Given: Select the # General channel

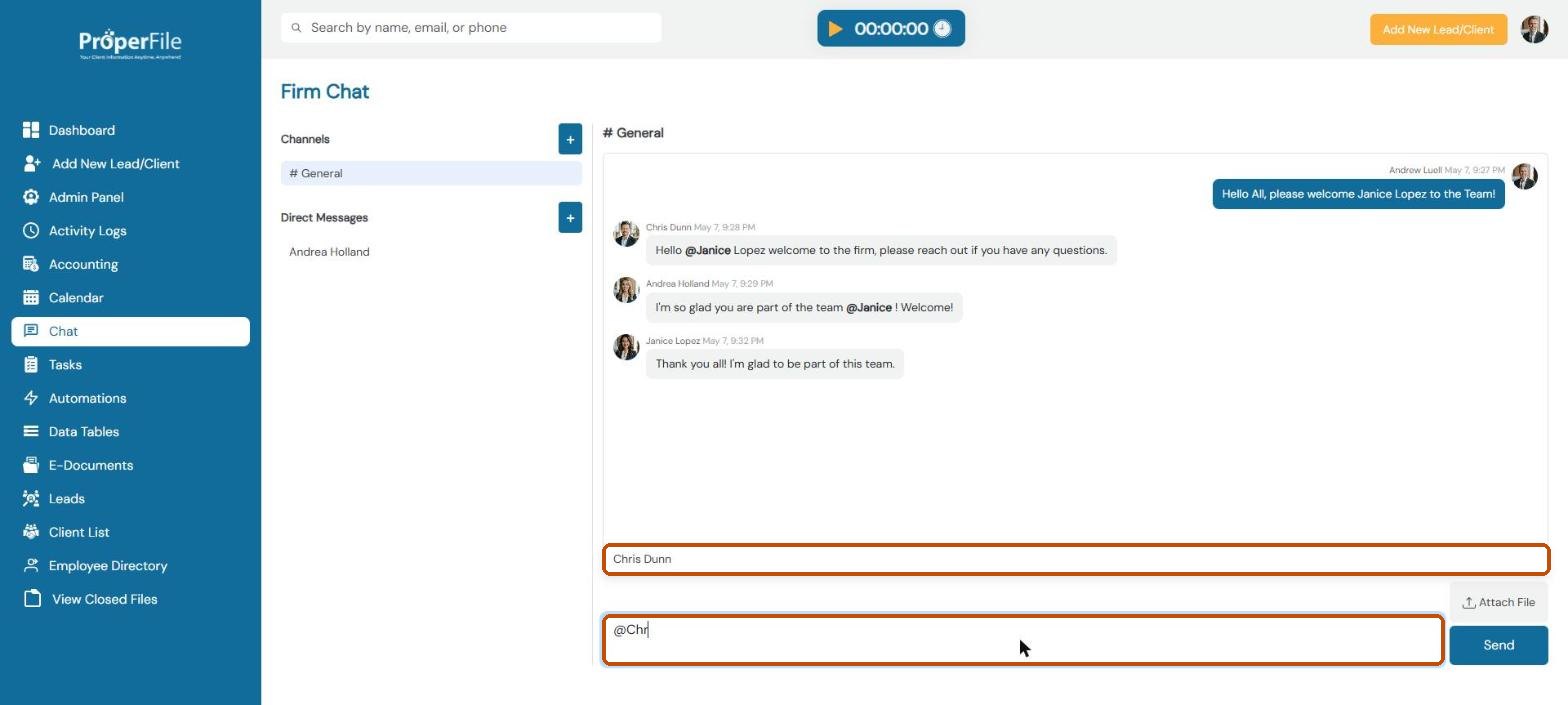Looking at the screenshot, I should (x=431, y=173).
